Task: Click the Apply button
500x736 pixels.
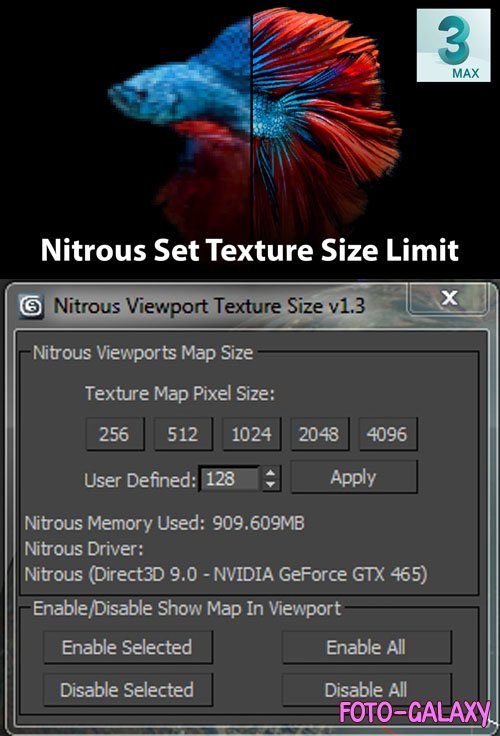Action: [354, 477]
